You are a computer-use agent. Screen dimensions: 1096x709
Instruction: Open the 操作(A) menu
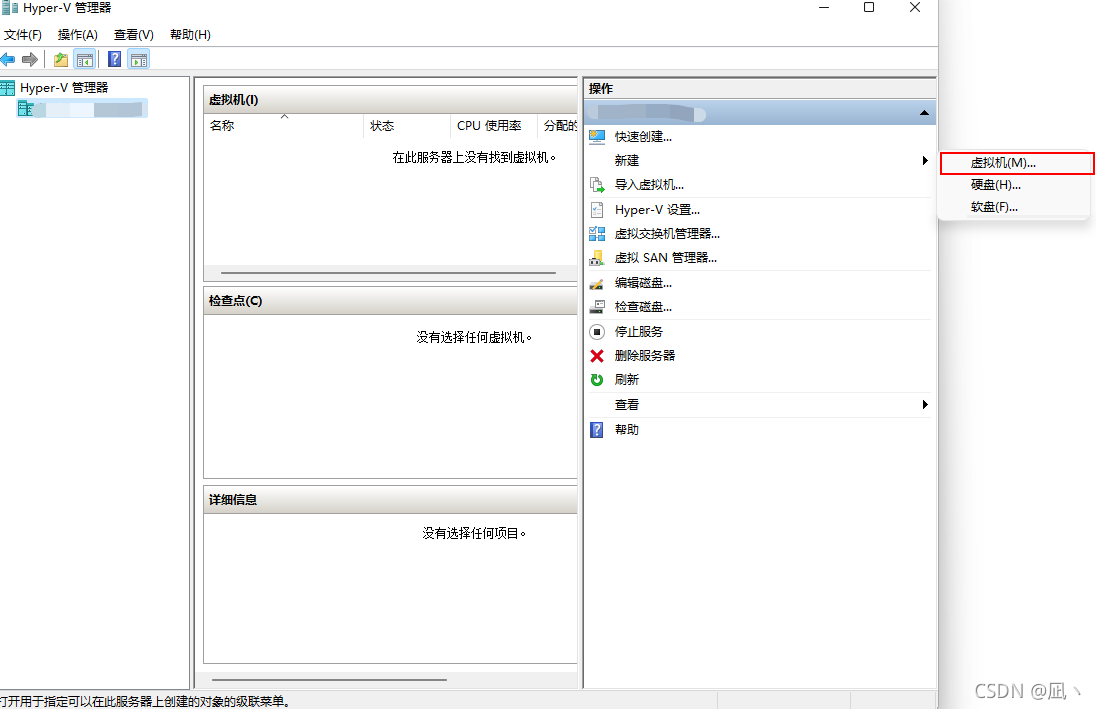point(78,35)
